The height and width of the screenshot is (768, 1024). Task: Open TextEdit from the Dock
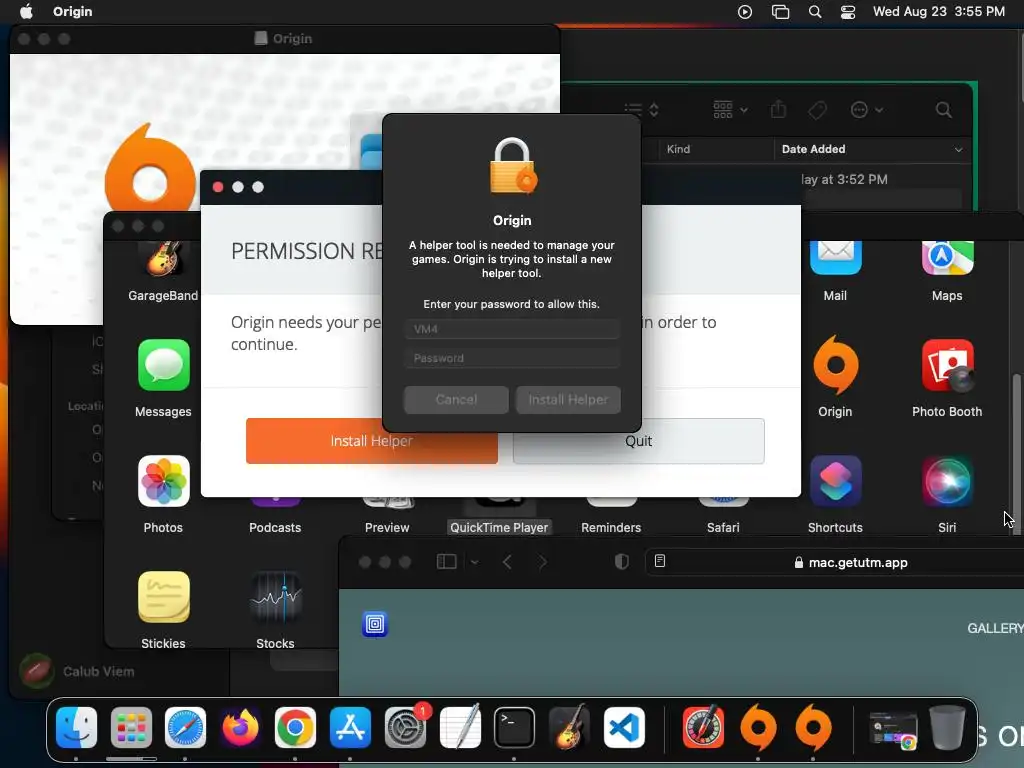point(460,728)
